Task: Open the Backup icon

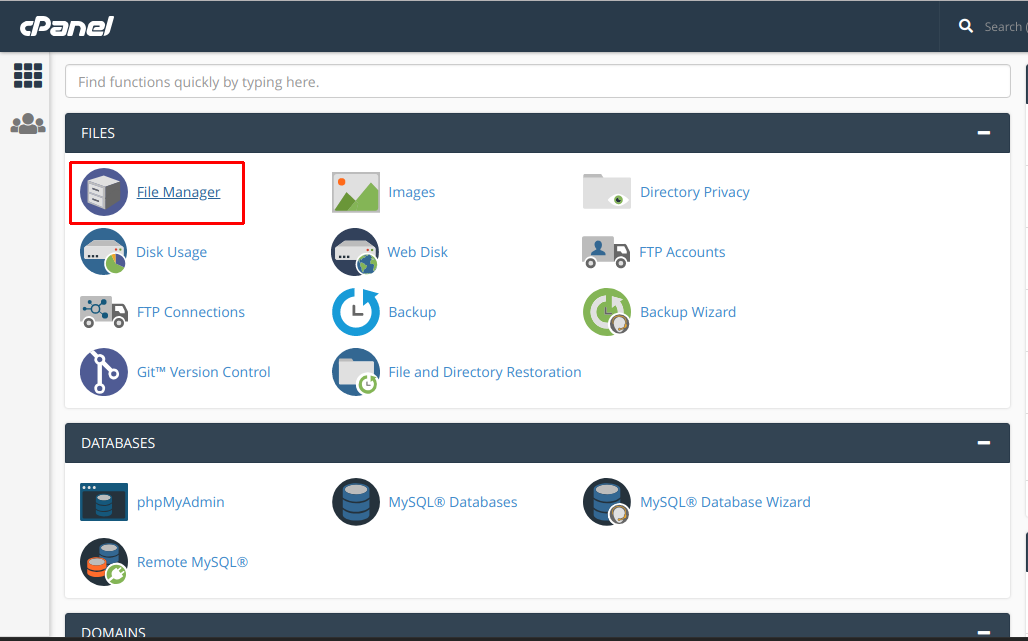Action: (354, 311)
